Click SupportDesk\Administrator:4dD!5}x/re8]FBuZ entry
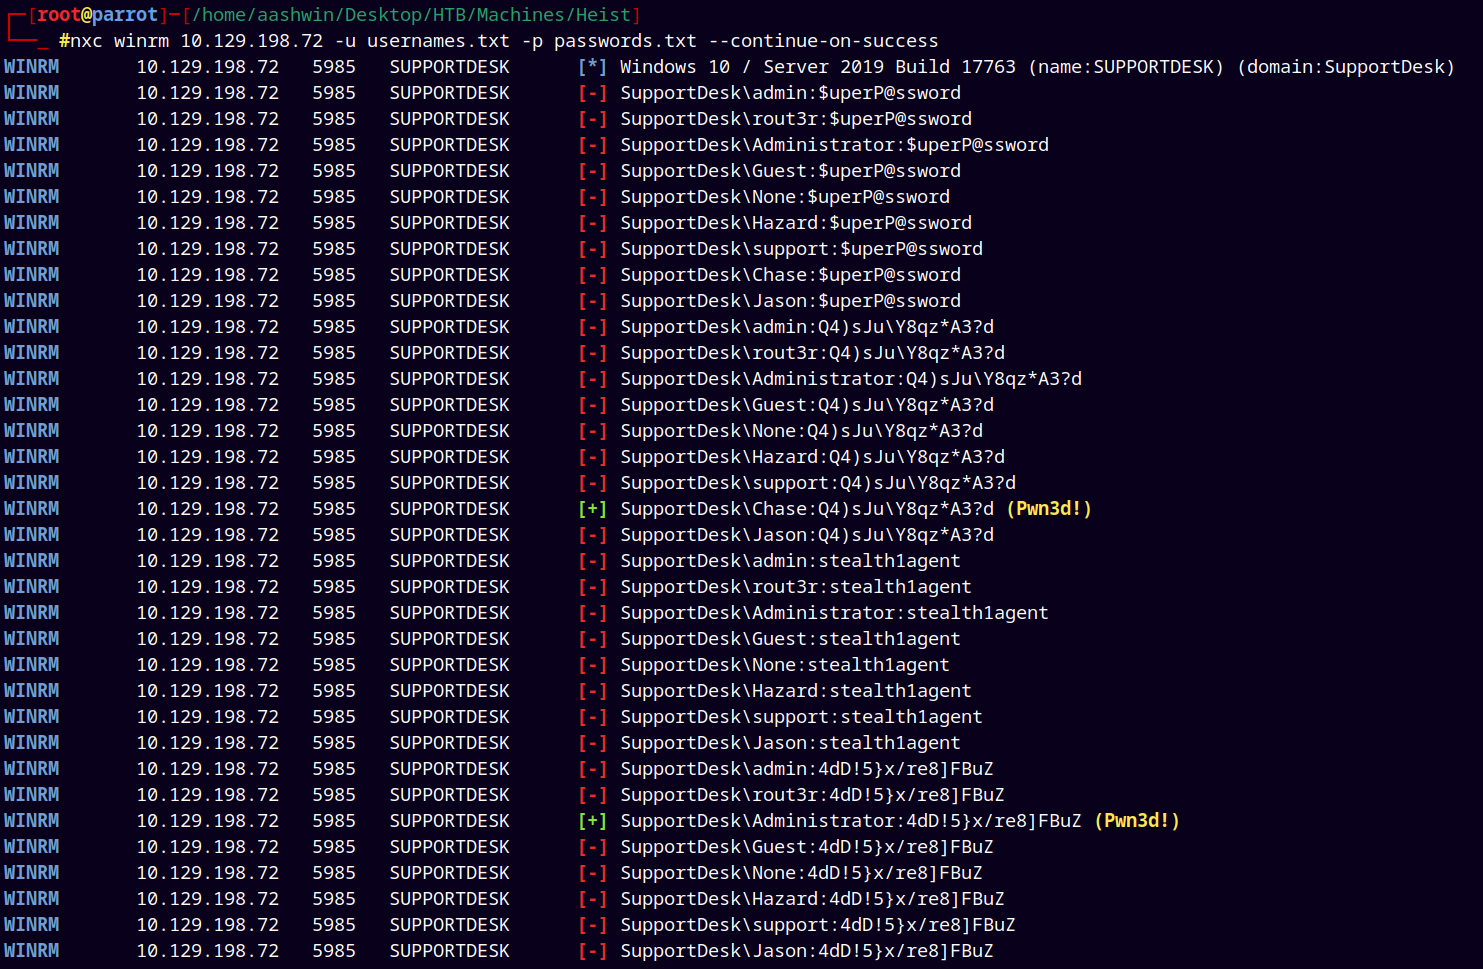Viewport: 1483px width, 969px height. [851, 821]
